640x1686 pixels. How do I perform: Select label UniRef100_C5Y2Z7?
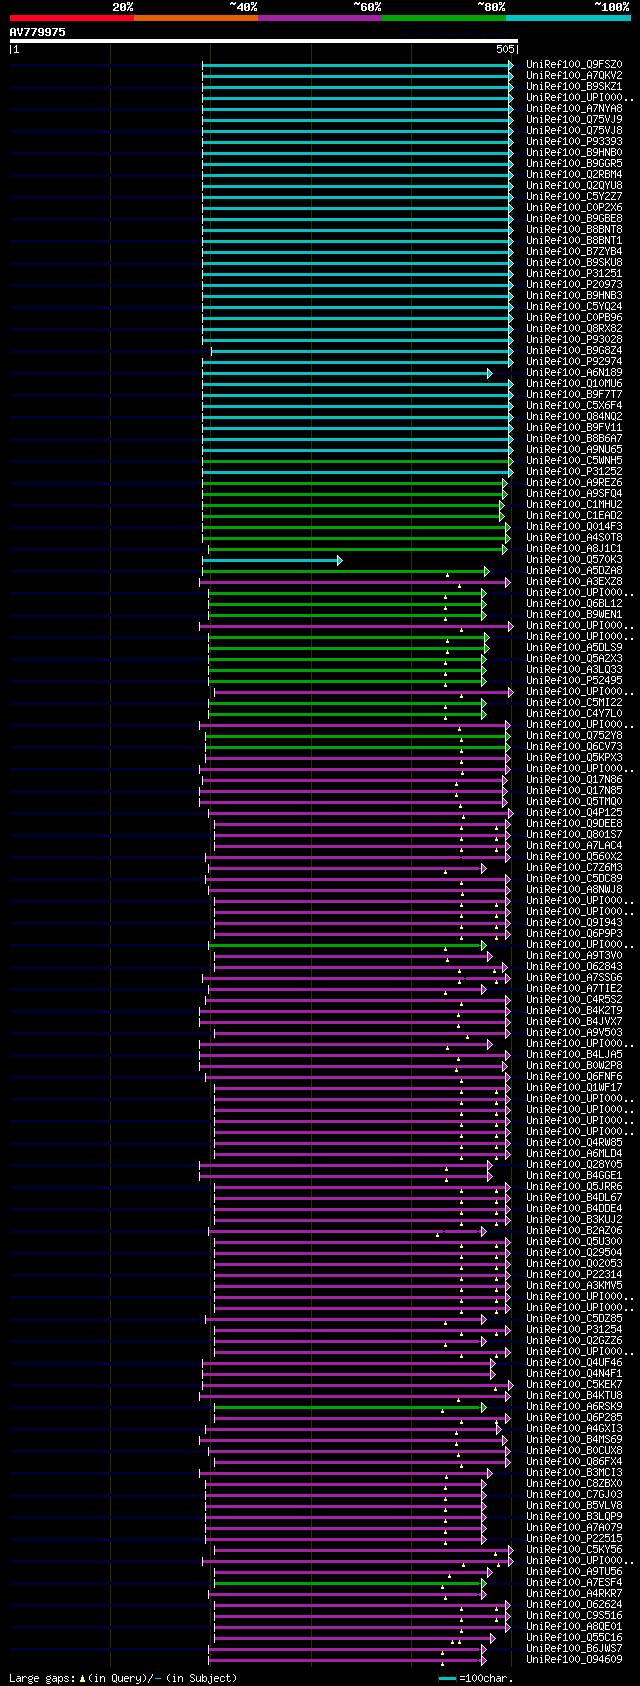coord(574,196)
